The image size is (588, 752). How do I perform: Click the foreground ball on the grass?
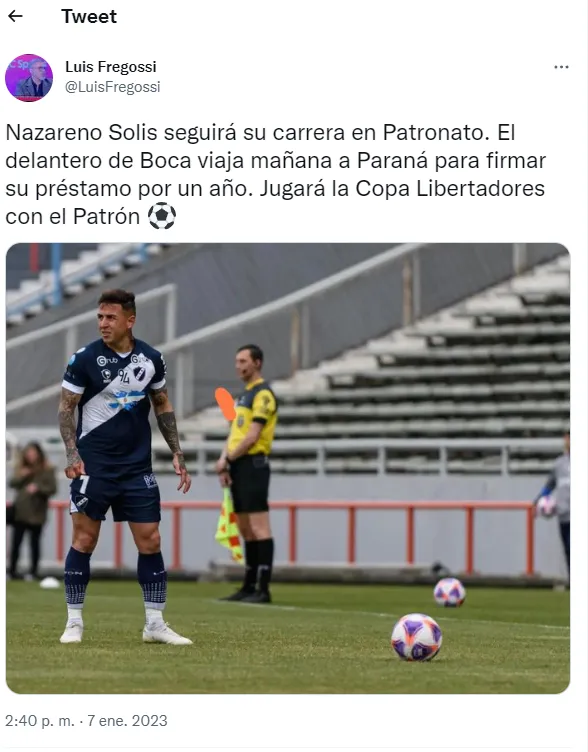[416, 637]
